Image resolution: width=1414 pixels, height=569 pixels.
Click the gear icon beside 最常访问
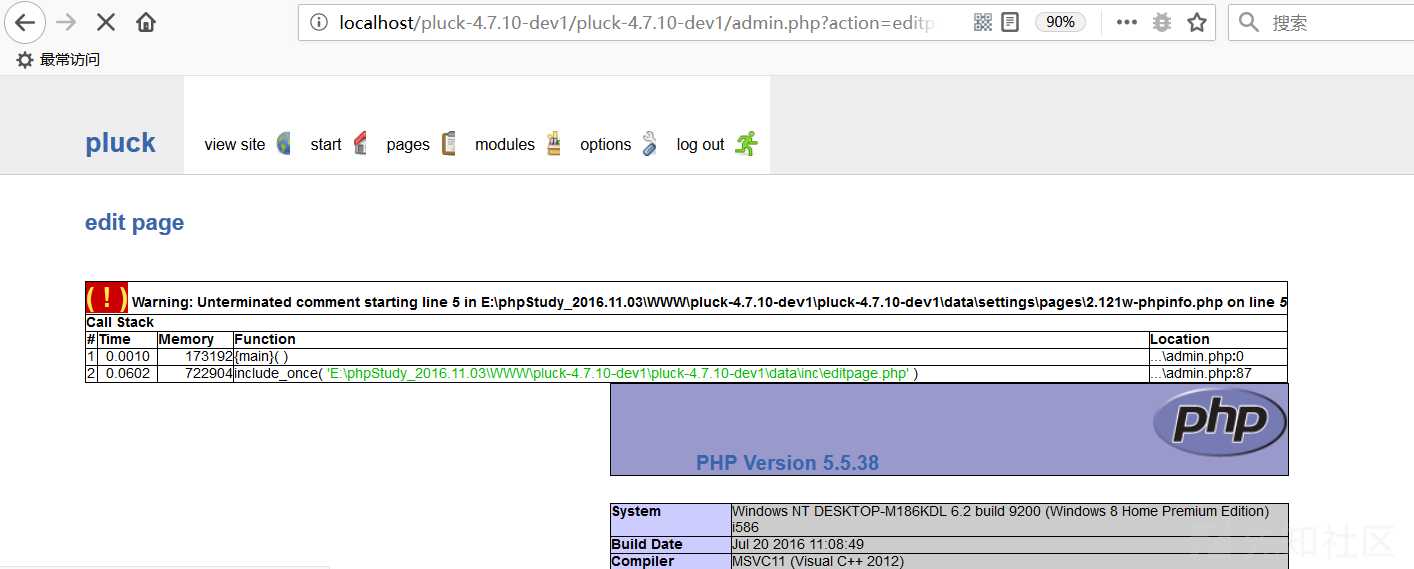(24, 60)
